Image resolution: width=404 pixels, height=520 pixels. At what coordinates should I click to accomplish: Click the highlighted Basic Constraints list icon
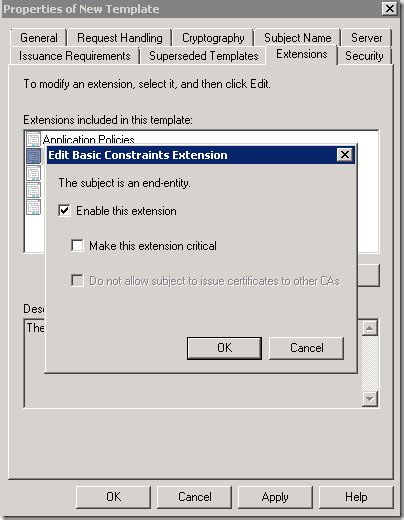pos(33,156)
